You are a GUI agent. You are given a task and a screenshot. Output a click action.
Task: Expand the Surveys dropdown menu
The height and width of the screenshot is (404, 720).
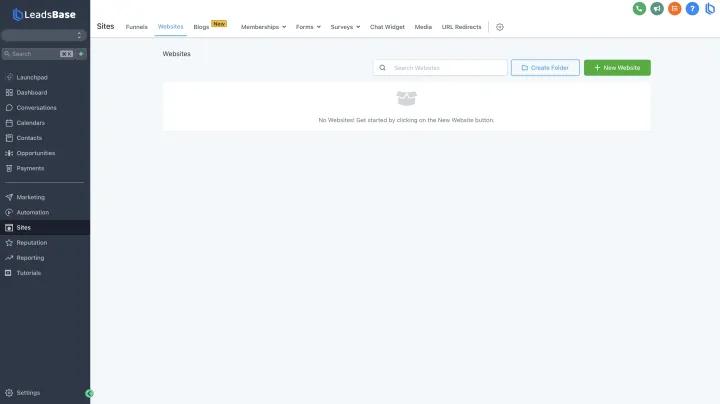(x=345, y=27)
